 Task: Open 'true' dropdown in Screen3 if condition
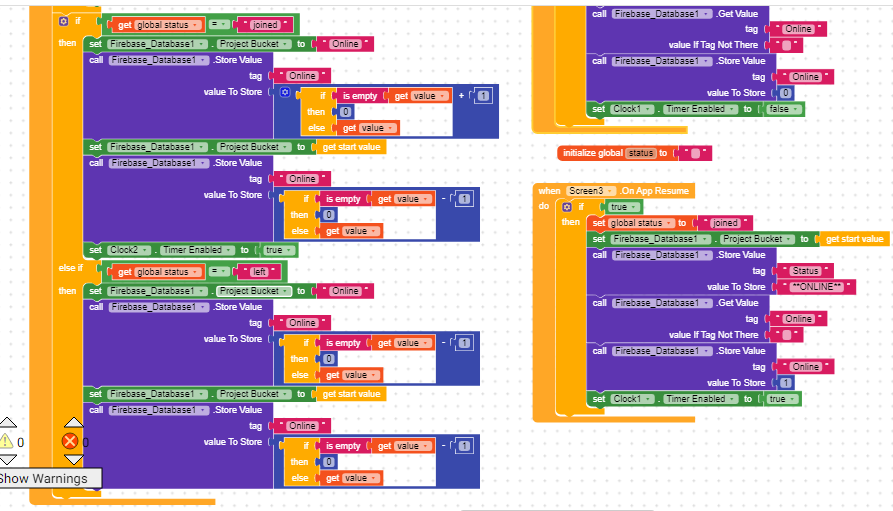coord(623,207)
